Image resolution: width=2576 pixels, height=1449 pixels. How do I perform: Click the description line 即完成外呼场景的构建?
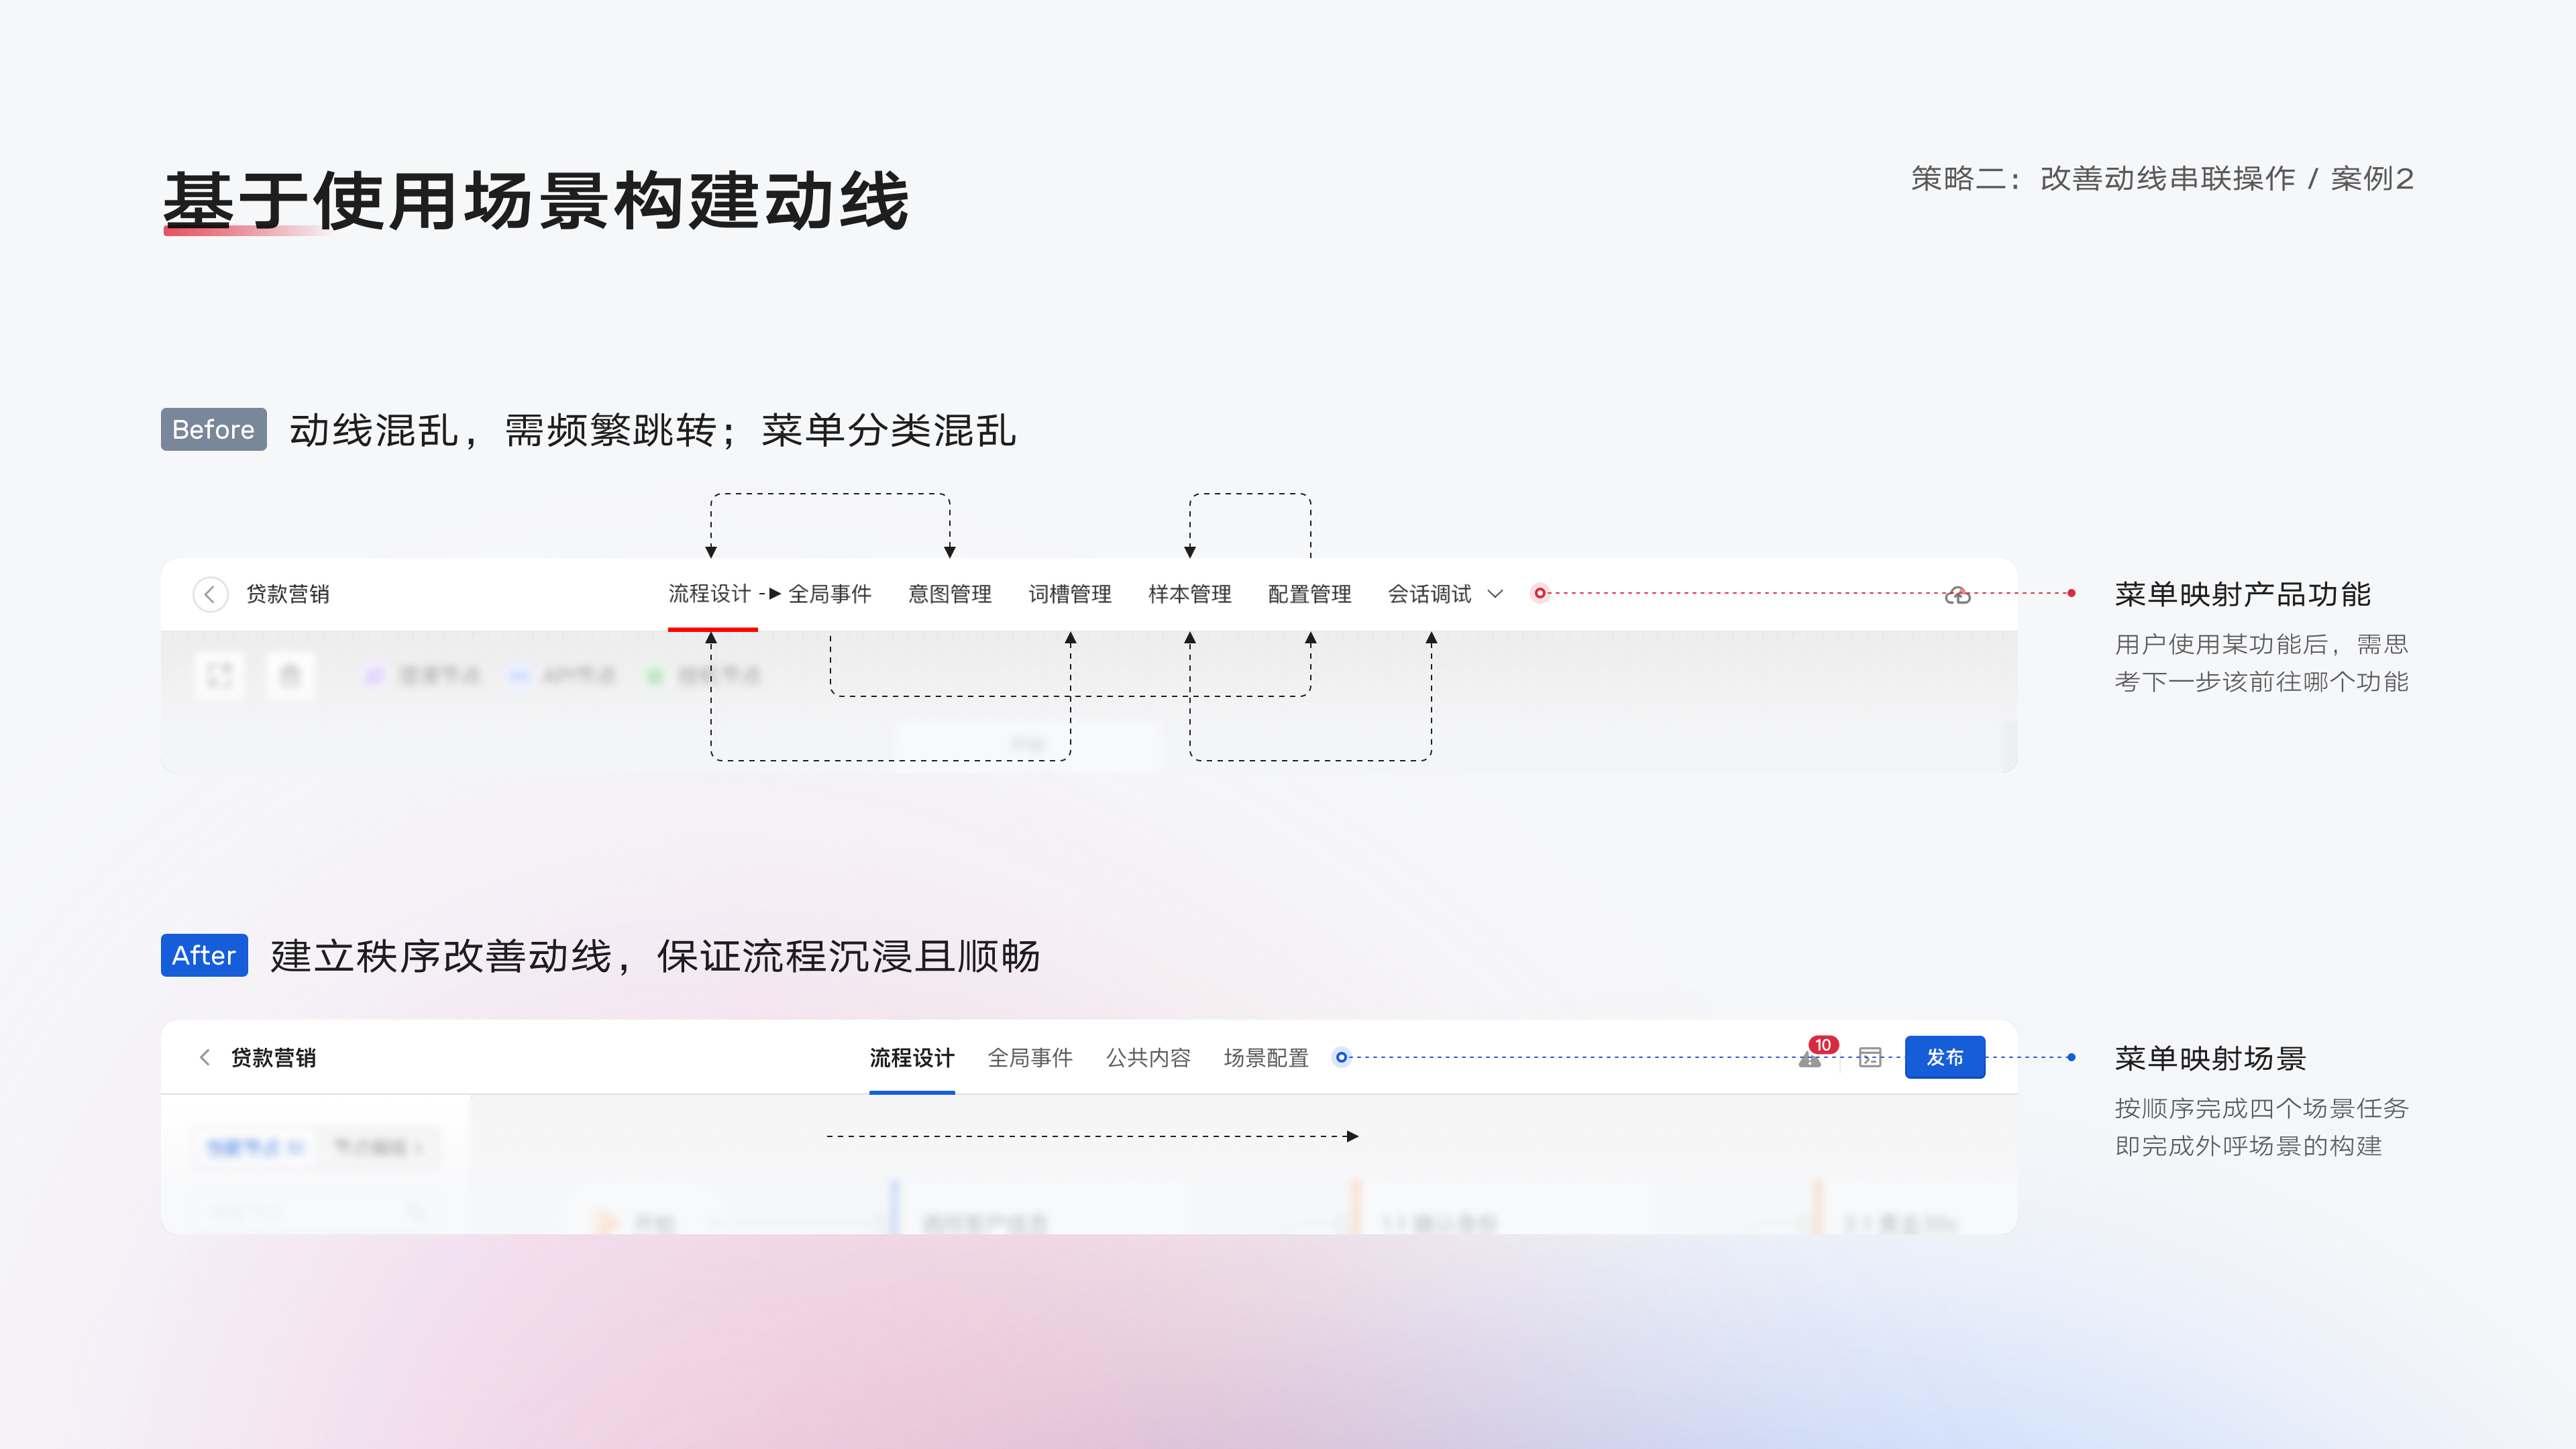click(2249, 1146)
